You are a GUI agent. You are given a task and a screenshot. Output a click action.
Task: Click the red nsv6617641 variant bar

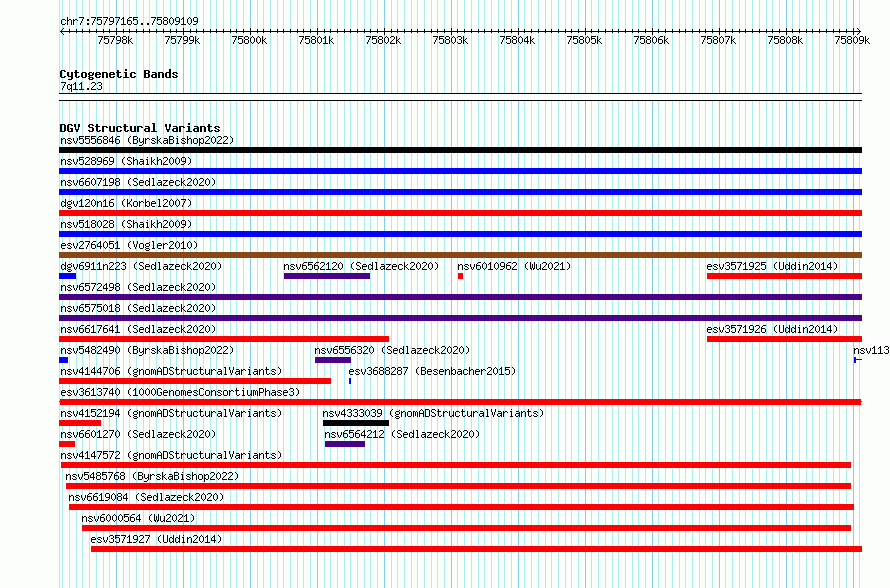[224, 339]
